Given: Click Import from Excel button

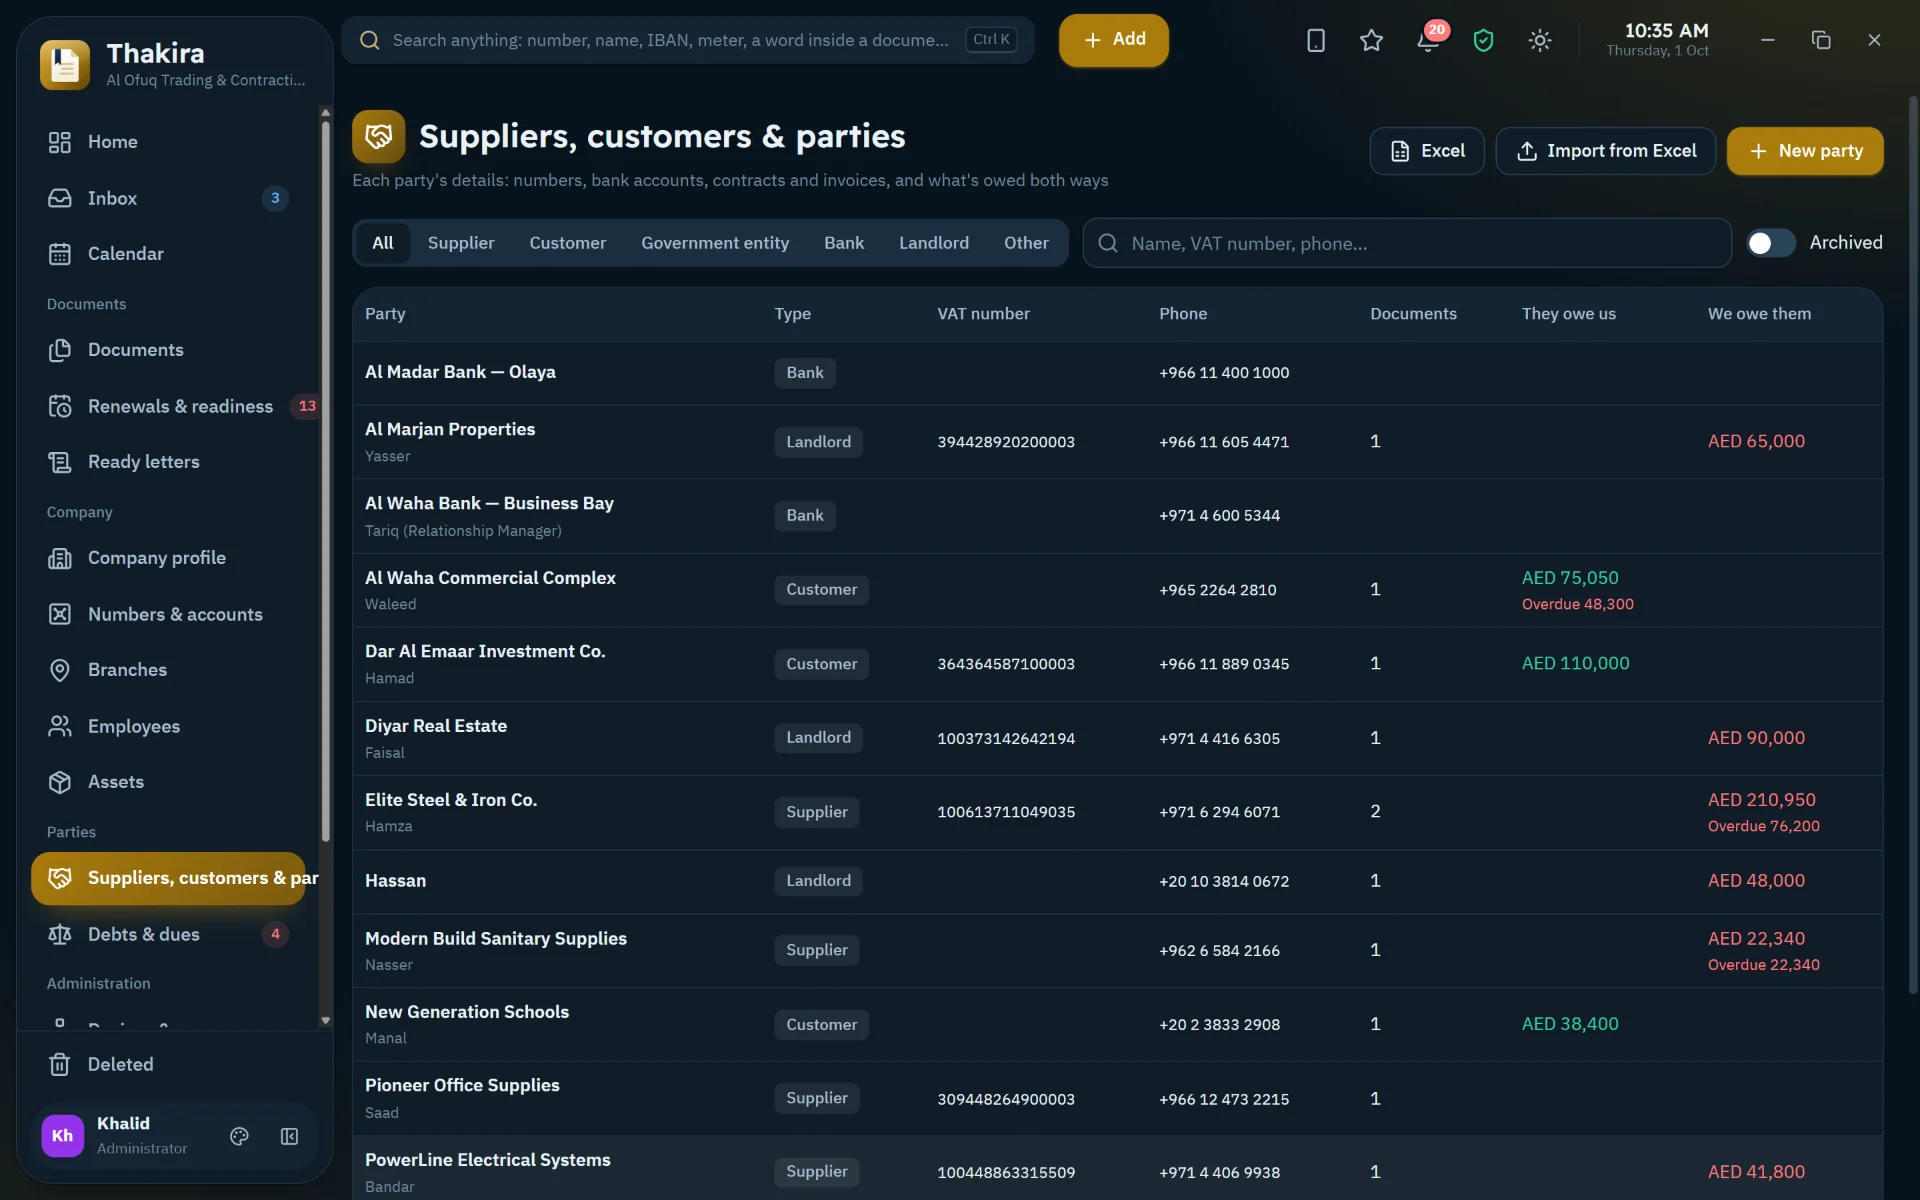Looking at the screenshot, I should pyautogui.click(x=1606, y=151).
